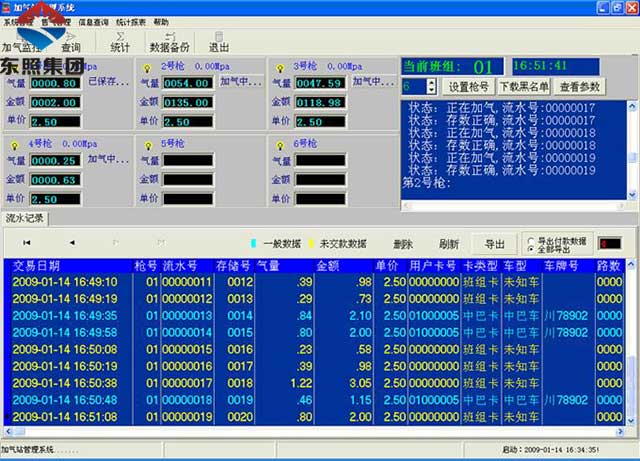The image size is (640, 461).
Task: Go to last record navigation arrow
Action: pyautogui.click(x=161, y=243)
